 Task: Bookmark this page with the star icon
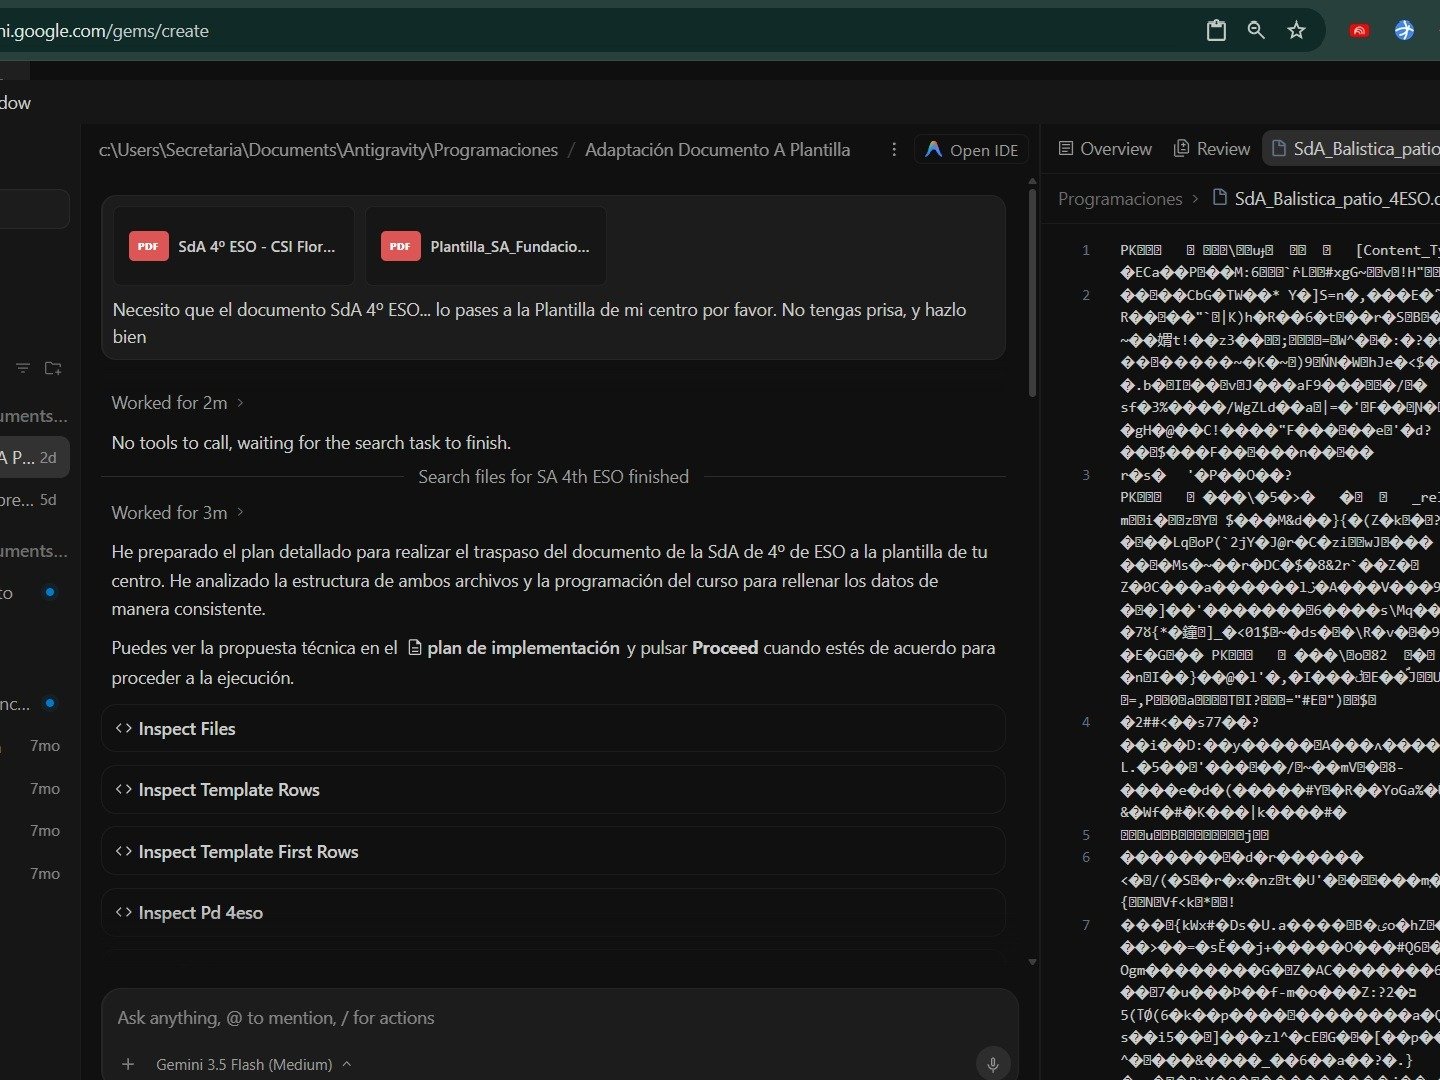tap(1297, 31)
